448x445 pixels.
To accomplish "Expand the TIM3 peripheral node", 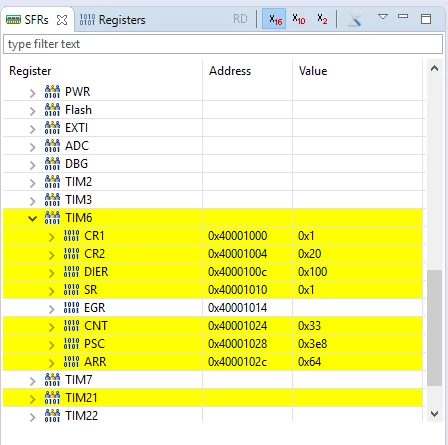I will point(32,201).
